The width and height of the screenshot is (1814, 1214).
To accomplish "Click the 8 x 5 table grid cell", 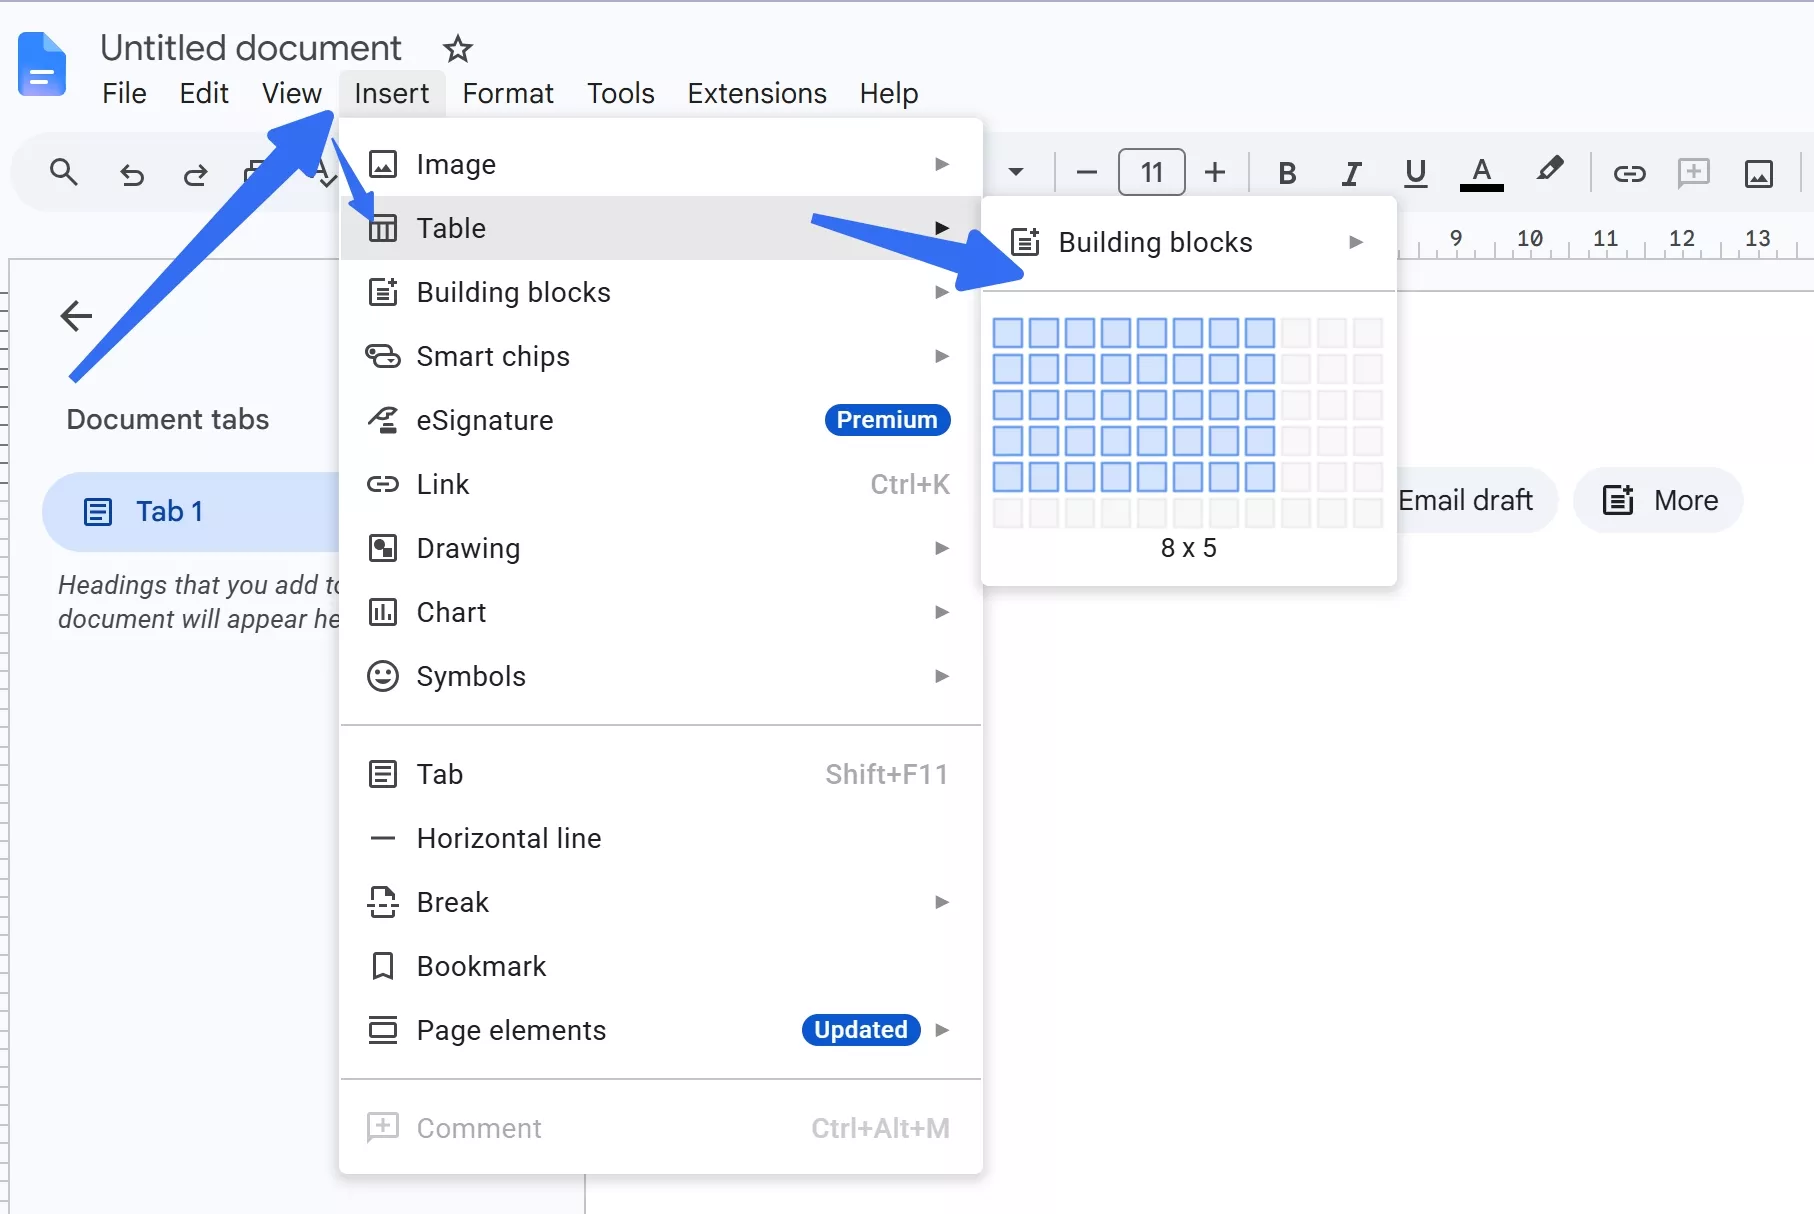I will tap(1260, 477).
